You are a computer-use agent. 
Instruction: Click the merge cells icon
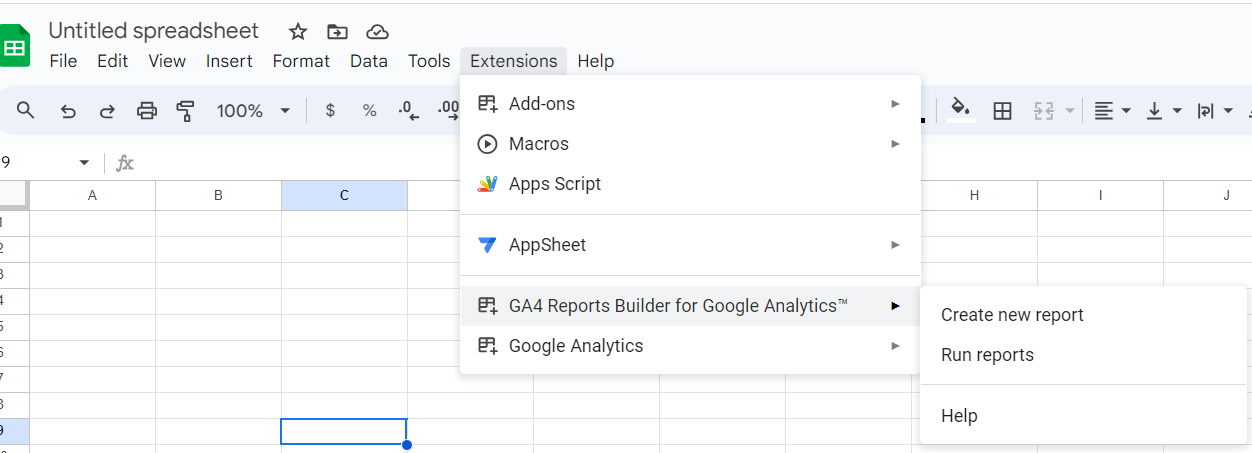click(x=1044, y=111)
